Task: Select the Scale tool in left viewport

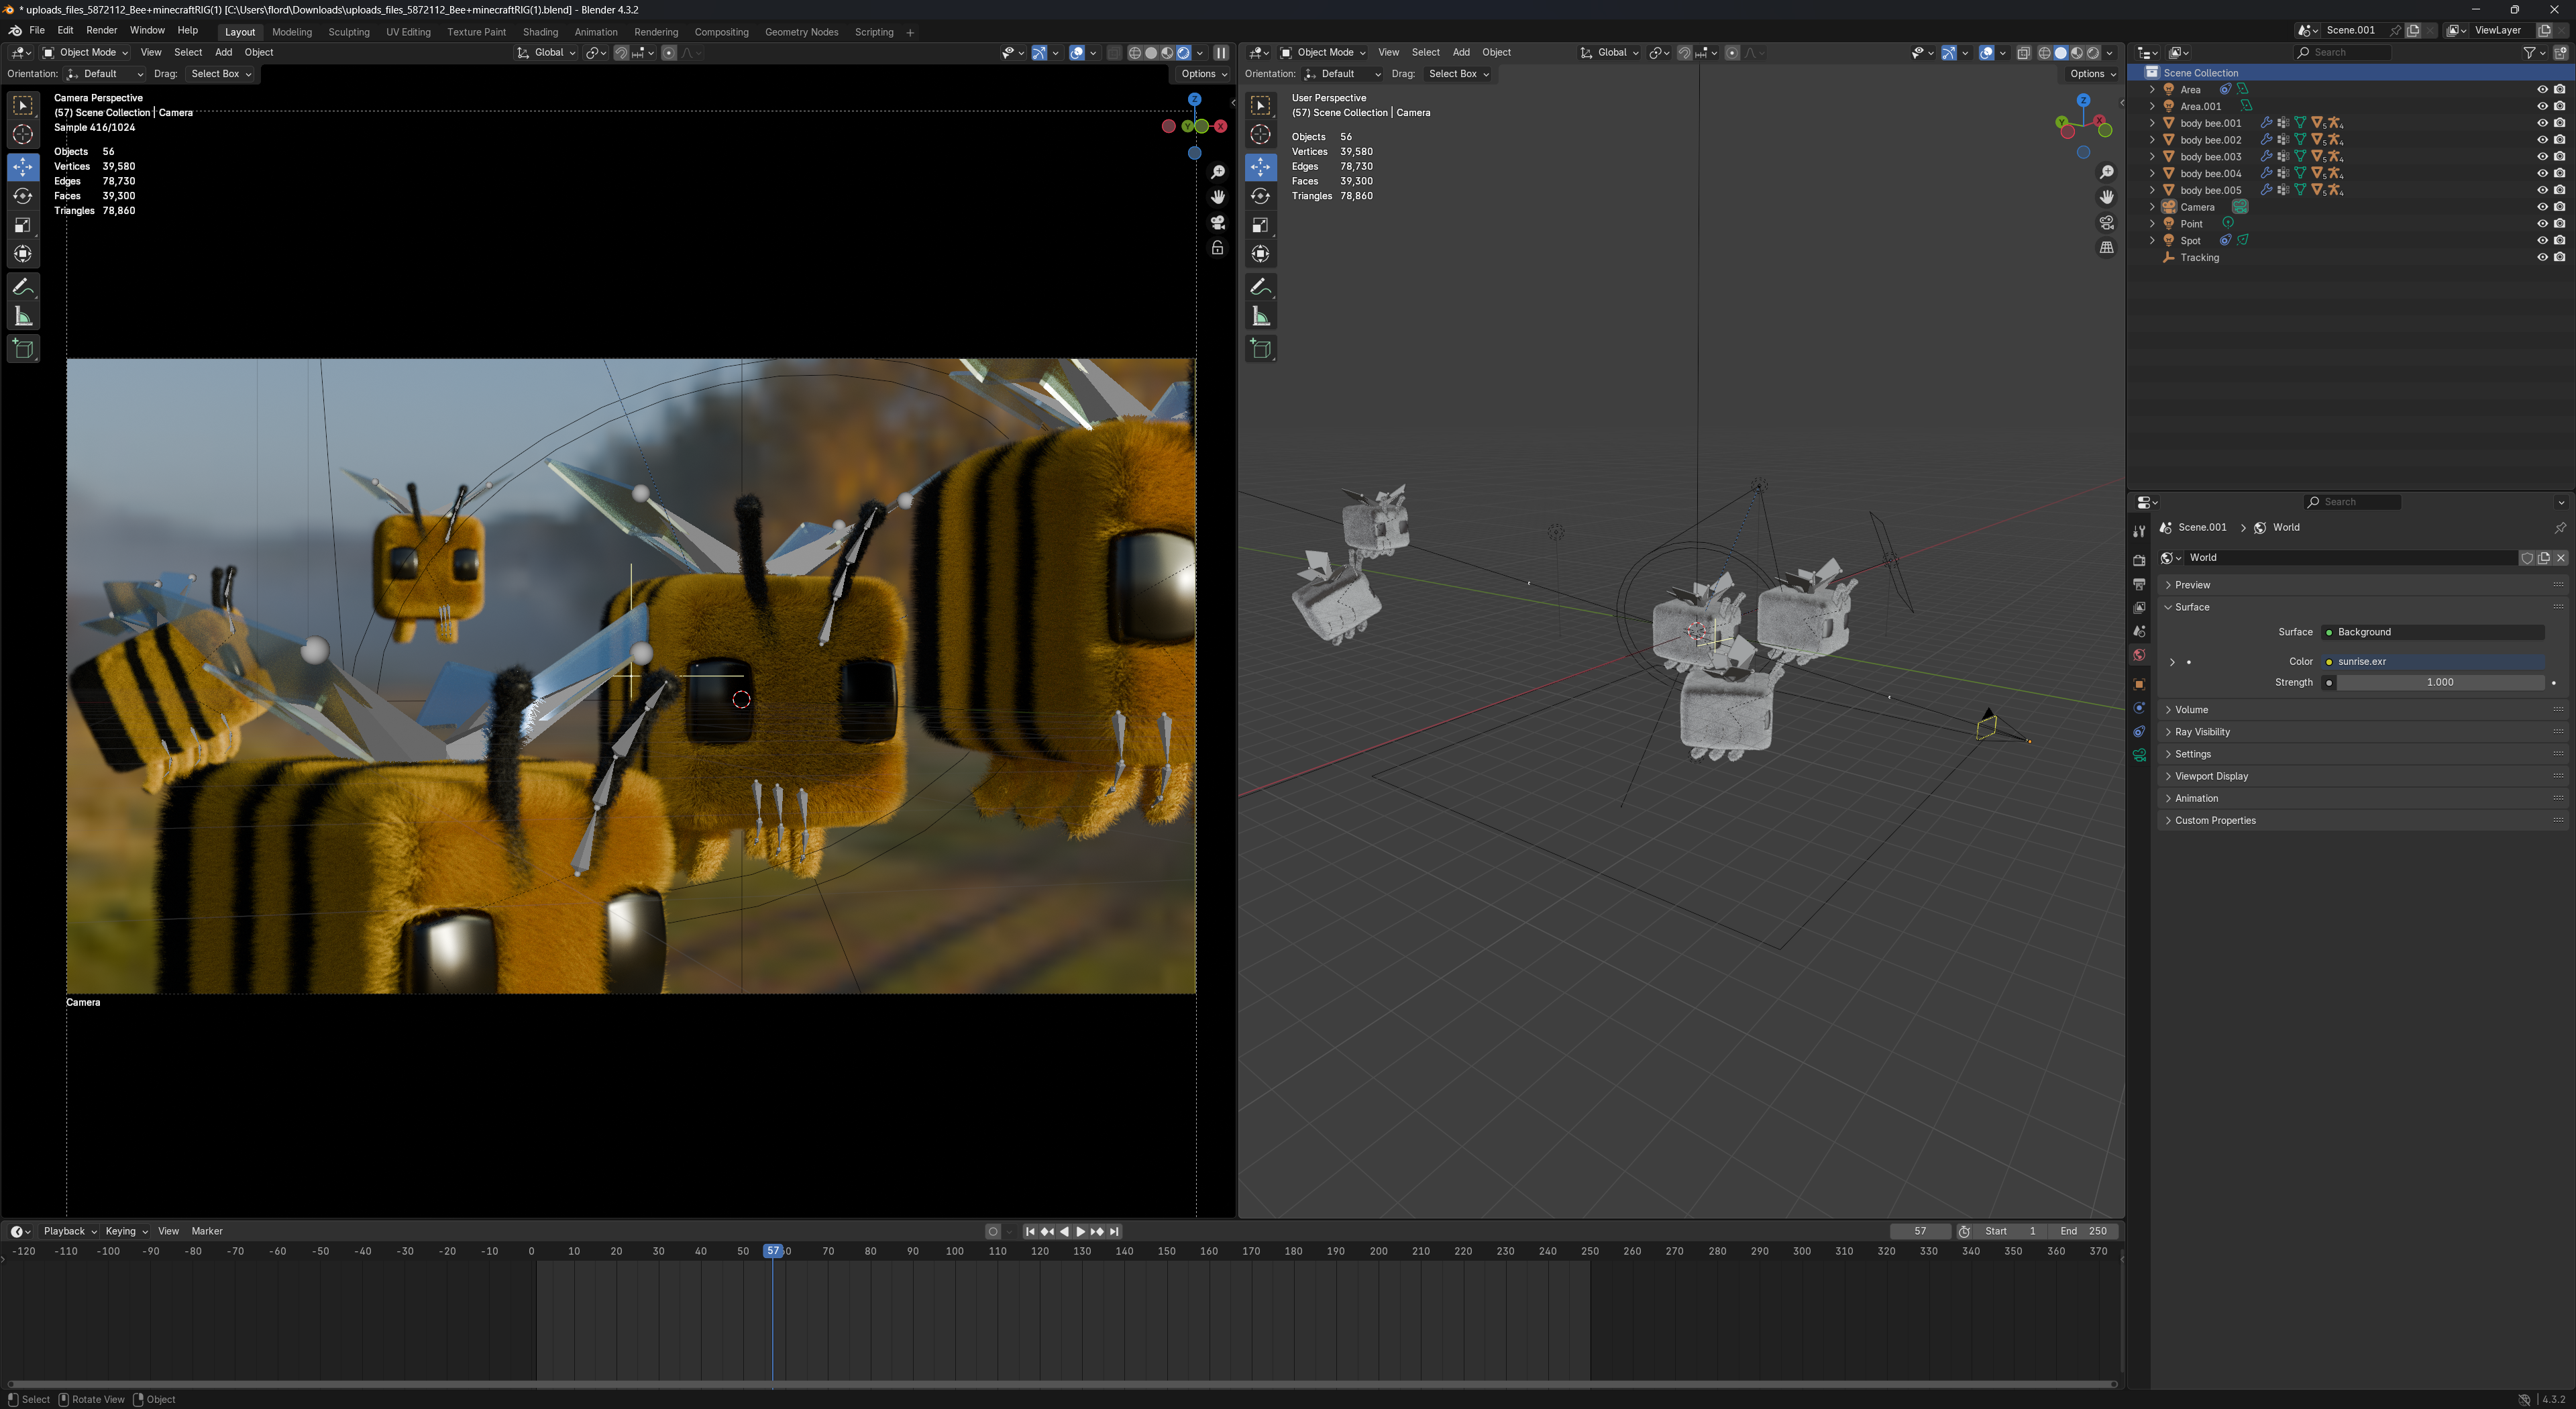Action: [23, 225]
